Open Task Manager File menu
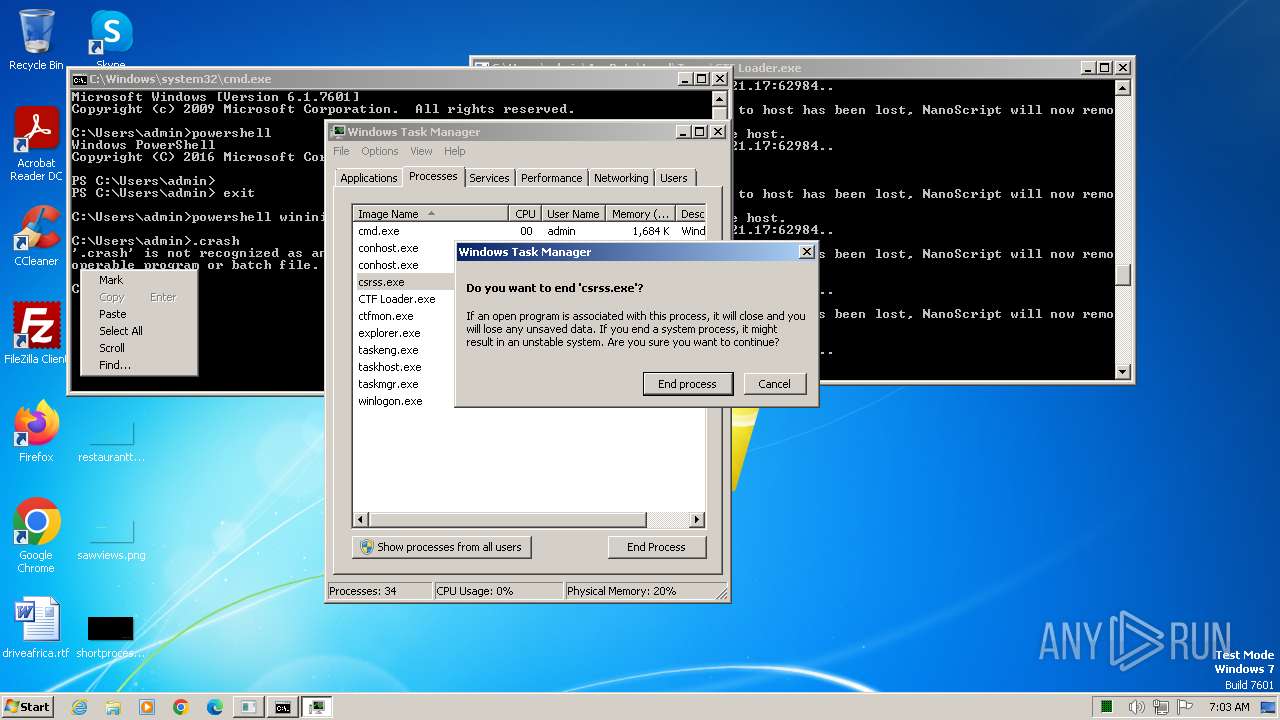The width and height of the screenshot is (1280, 720). click(x=341, y=151)
